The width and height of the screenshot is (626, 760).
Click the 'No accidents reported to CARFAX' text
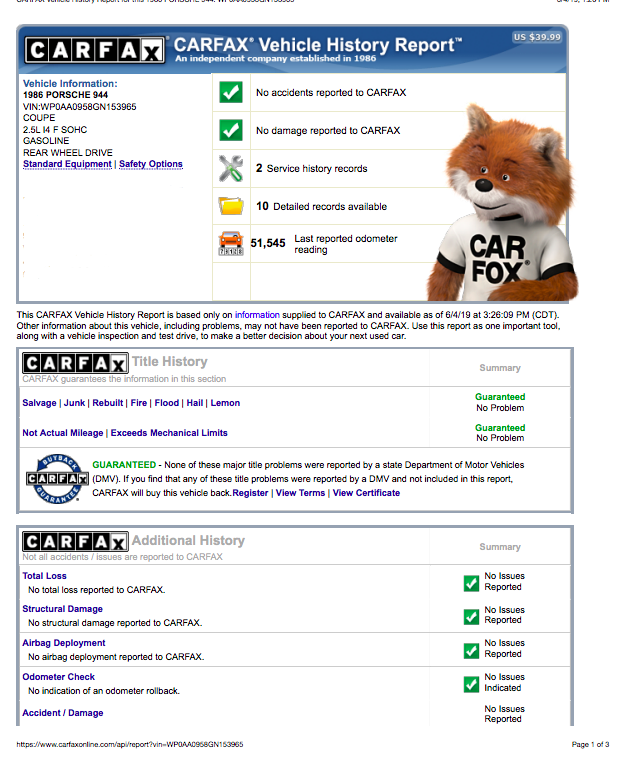[331, 93]
